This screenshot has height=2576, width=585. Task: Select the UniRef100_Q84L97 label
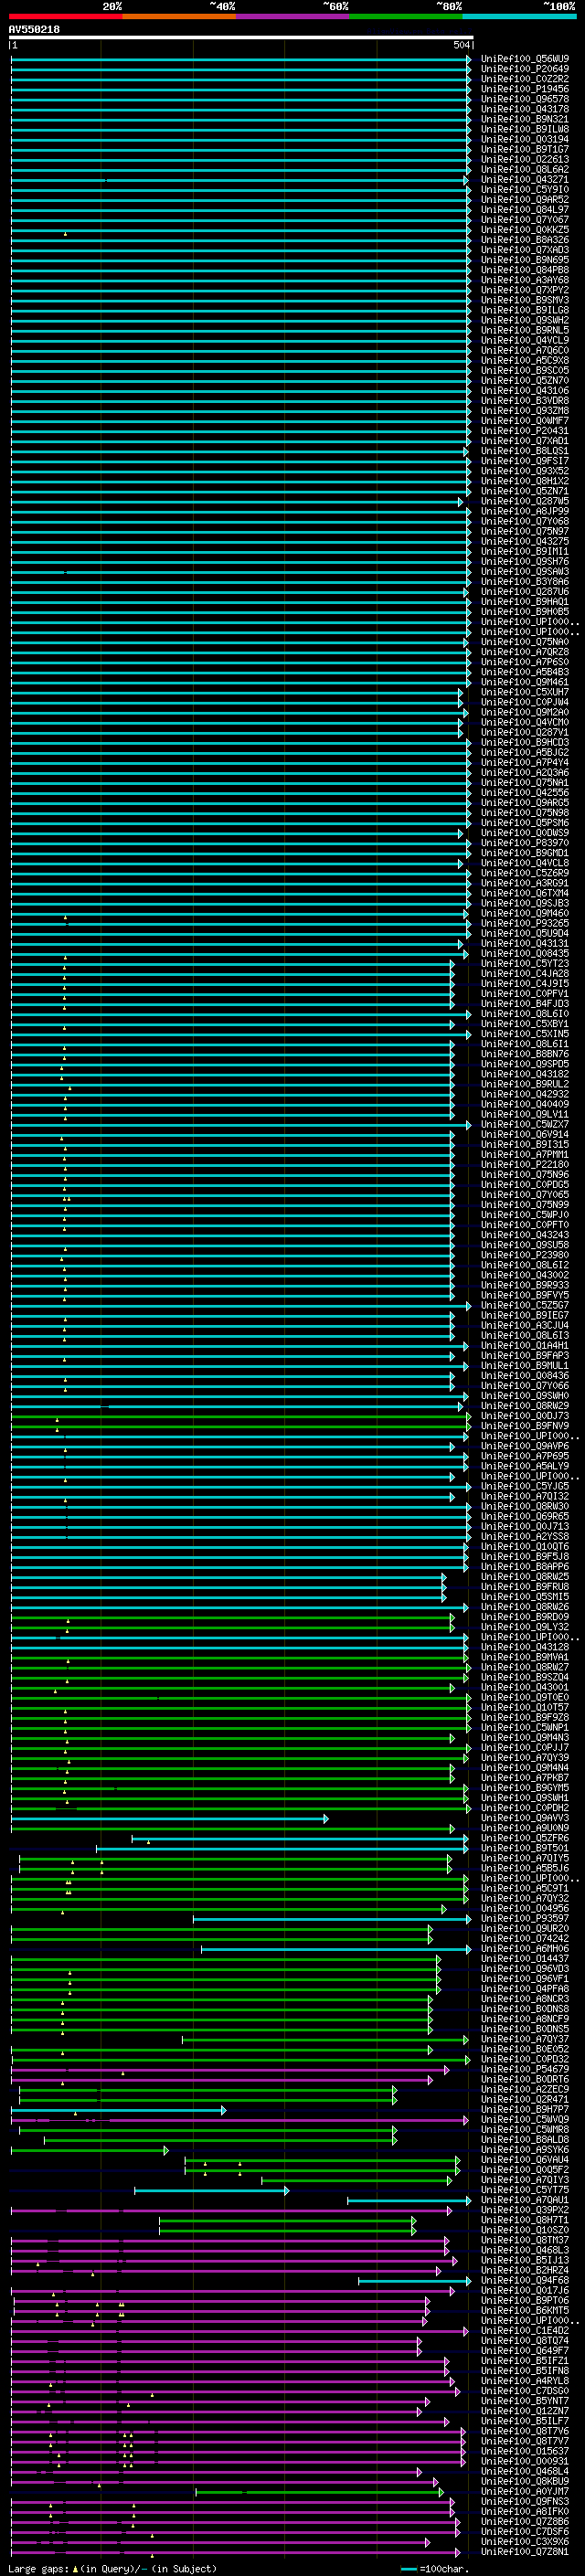[x=525, y=210]
